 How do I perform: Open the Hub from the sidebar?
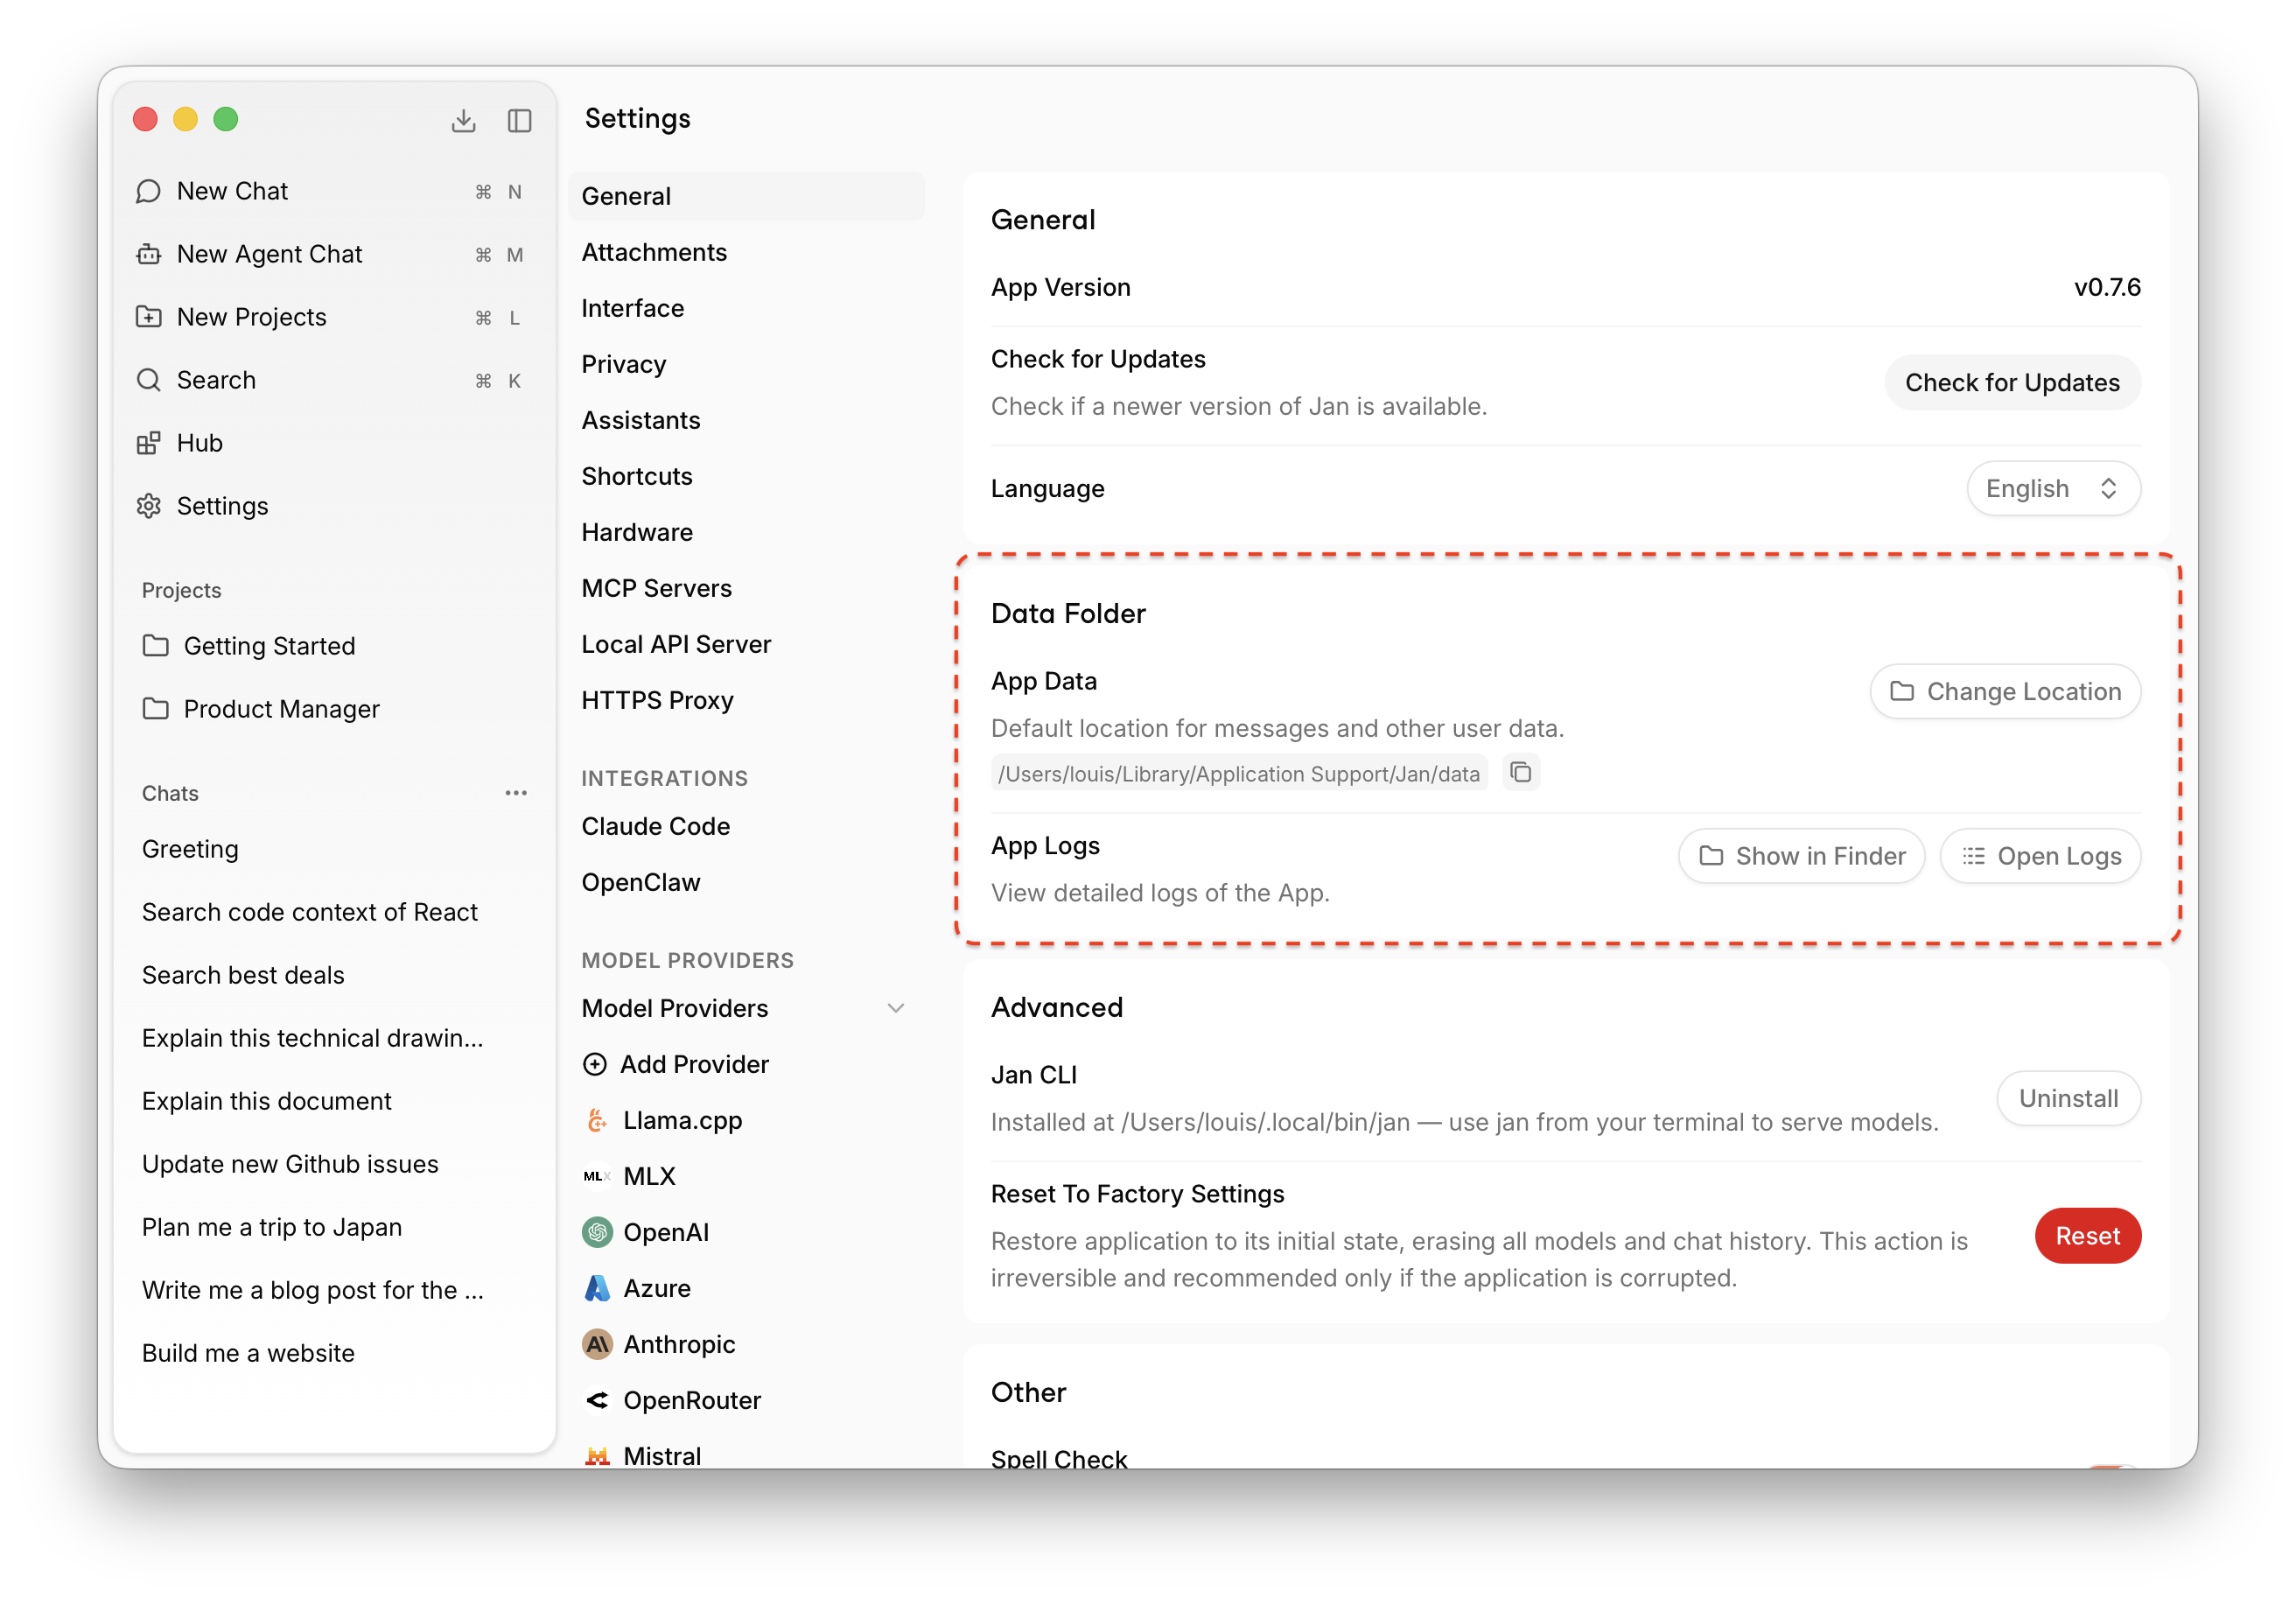click(x=199, y=443)
